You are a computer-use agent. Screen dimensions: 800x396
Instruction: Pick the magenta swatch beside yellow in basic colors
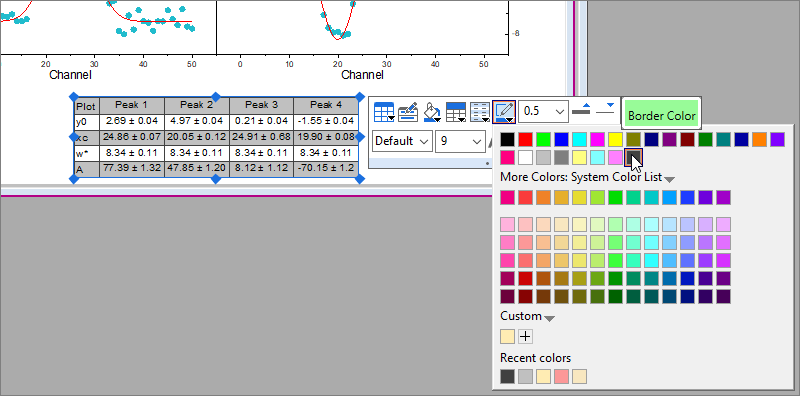(597, 139)
